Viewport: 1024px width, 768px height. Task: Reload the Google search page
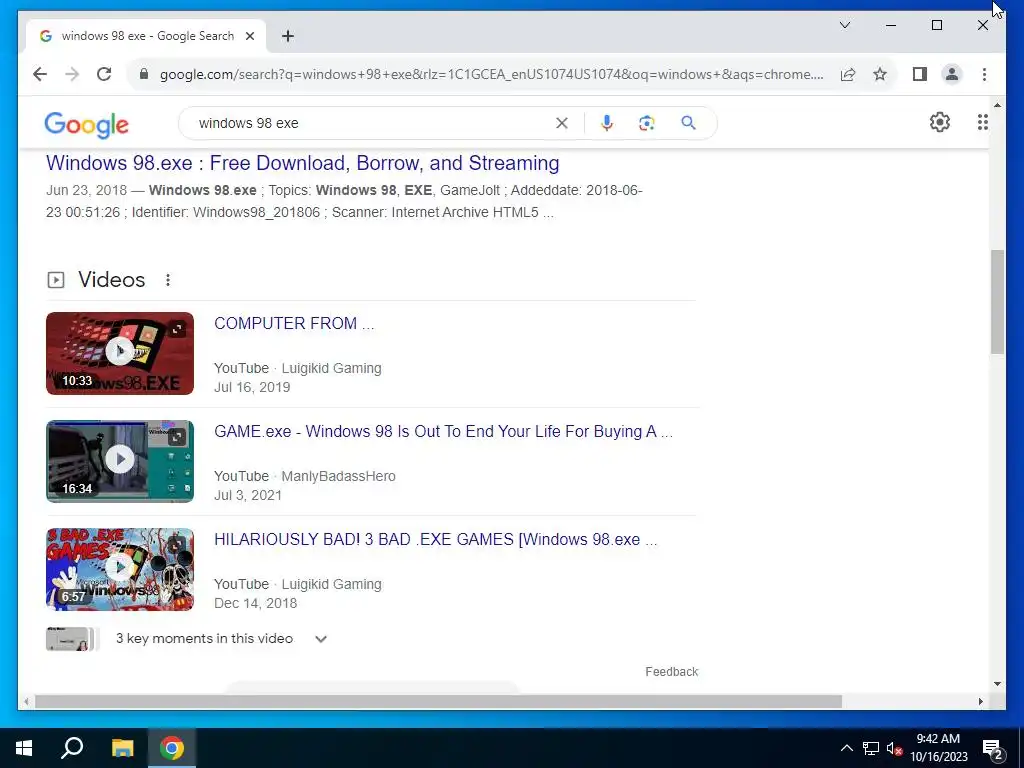104,74
